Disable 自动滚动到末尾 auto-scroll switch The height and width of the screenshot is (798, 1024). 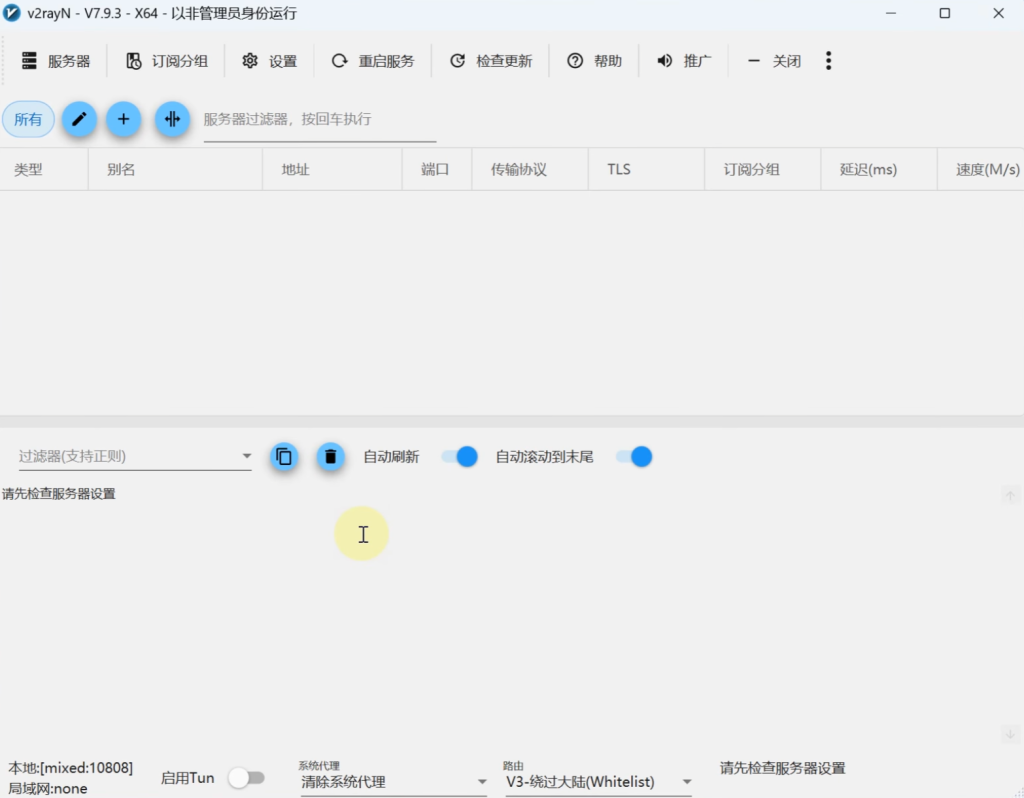point(633,456)
